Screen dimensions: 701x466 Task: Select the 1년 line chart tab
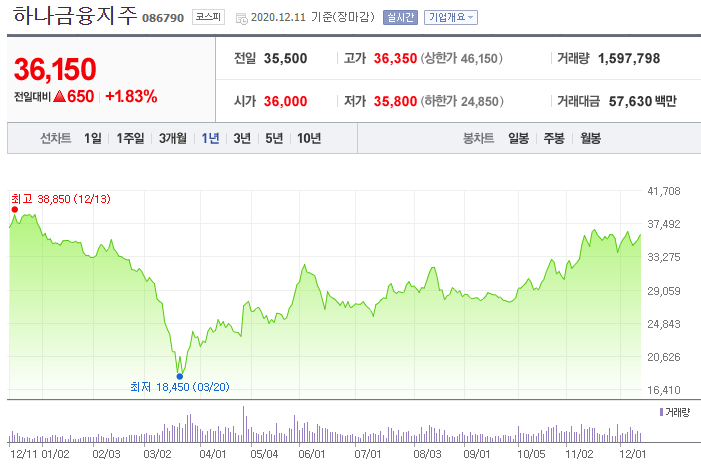pyautogui.click(x=210, y=138)
